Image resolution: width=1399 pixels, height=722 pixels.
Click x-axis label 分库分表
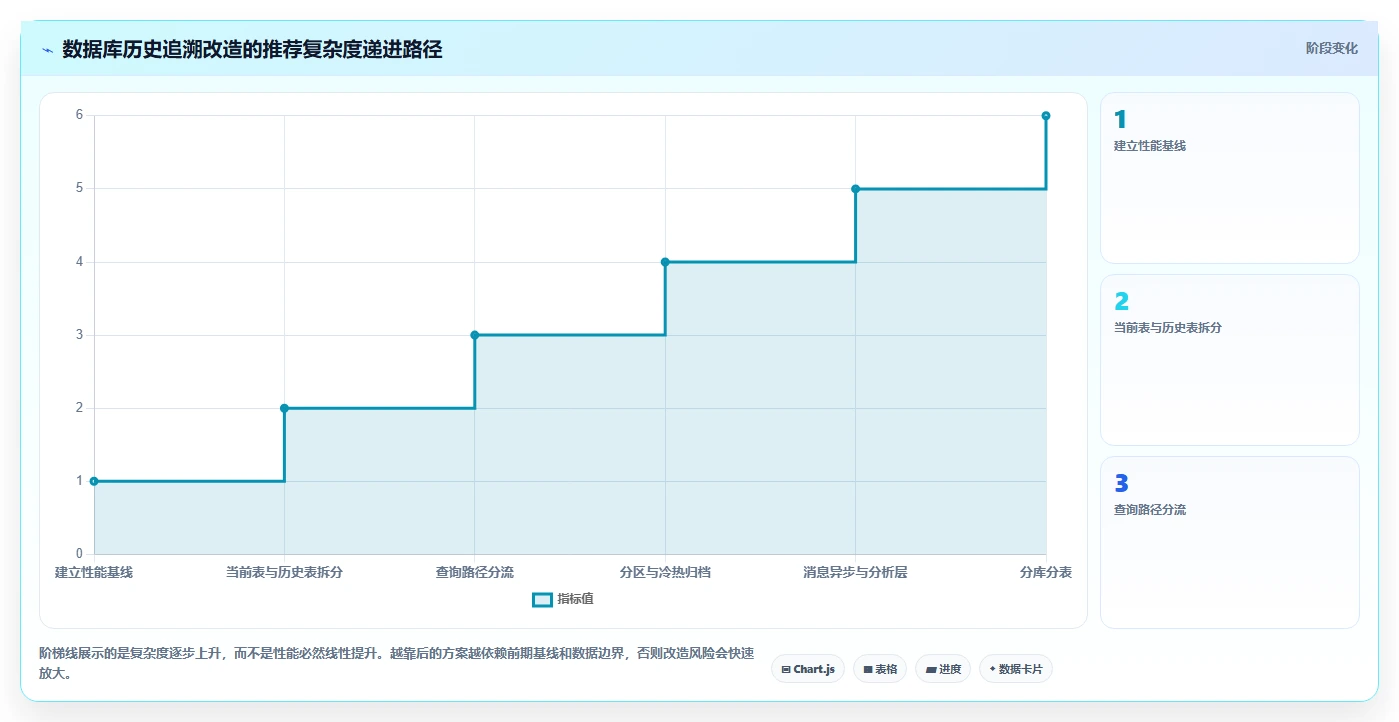point(1046,572)
